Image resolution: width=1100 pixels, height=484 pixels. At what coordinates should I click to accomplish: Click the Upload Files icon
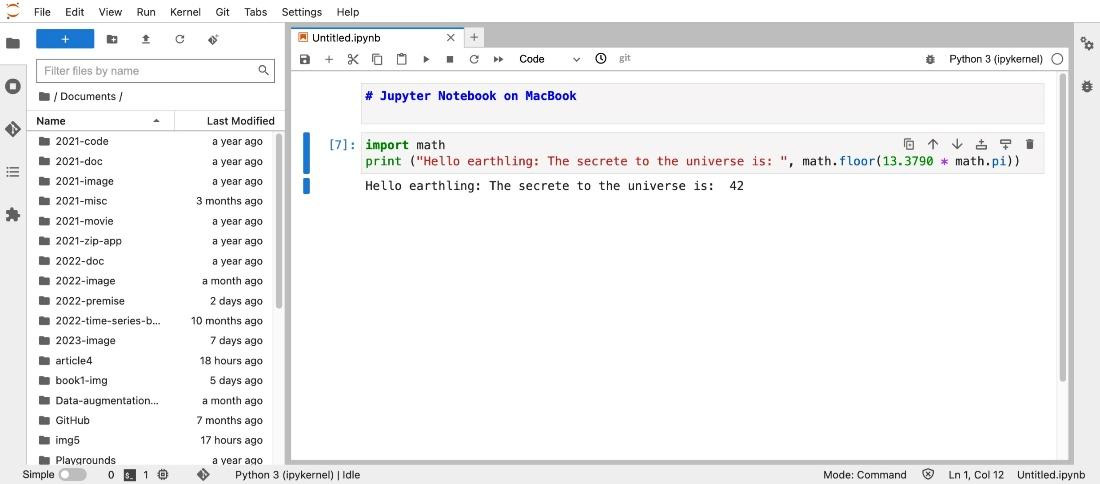[x=146, y=39]
